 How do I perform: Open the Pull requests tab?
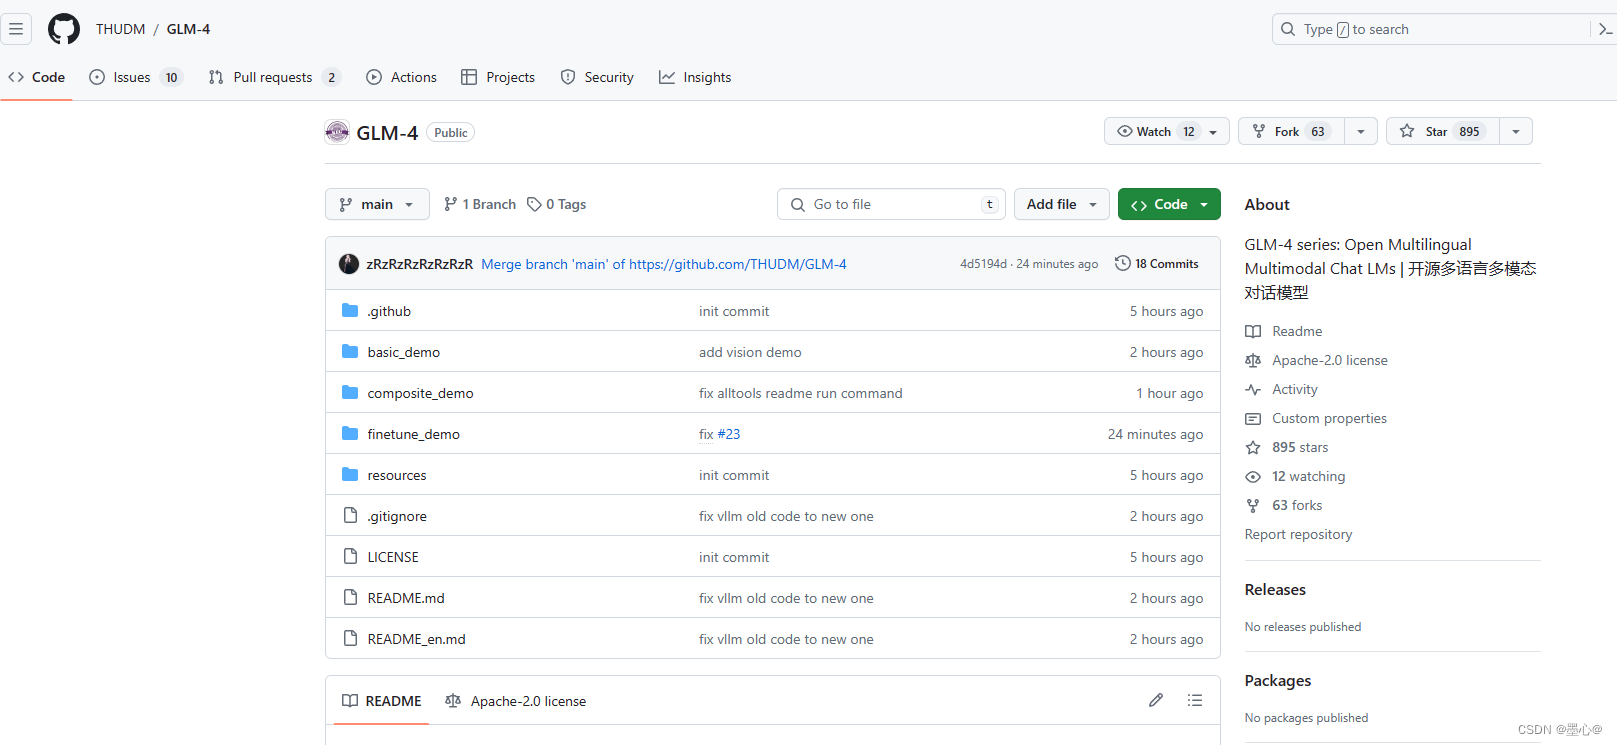pos(274,77)
